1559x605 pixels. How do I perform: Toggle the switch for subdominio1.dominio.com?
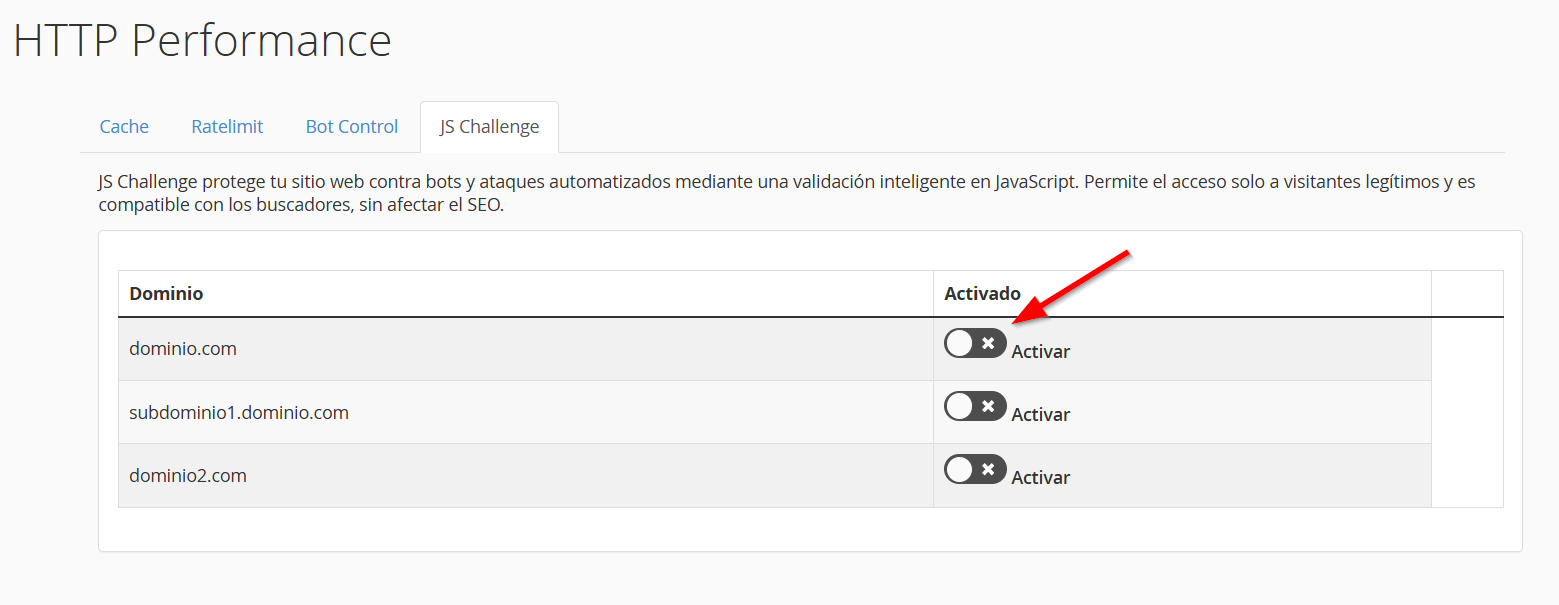click(x=975, y=407)
